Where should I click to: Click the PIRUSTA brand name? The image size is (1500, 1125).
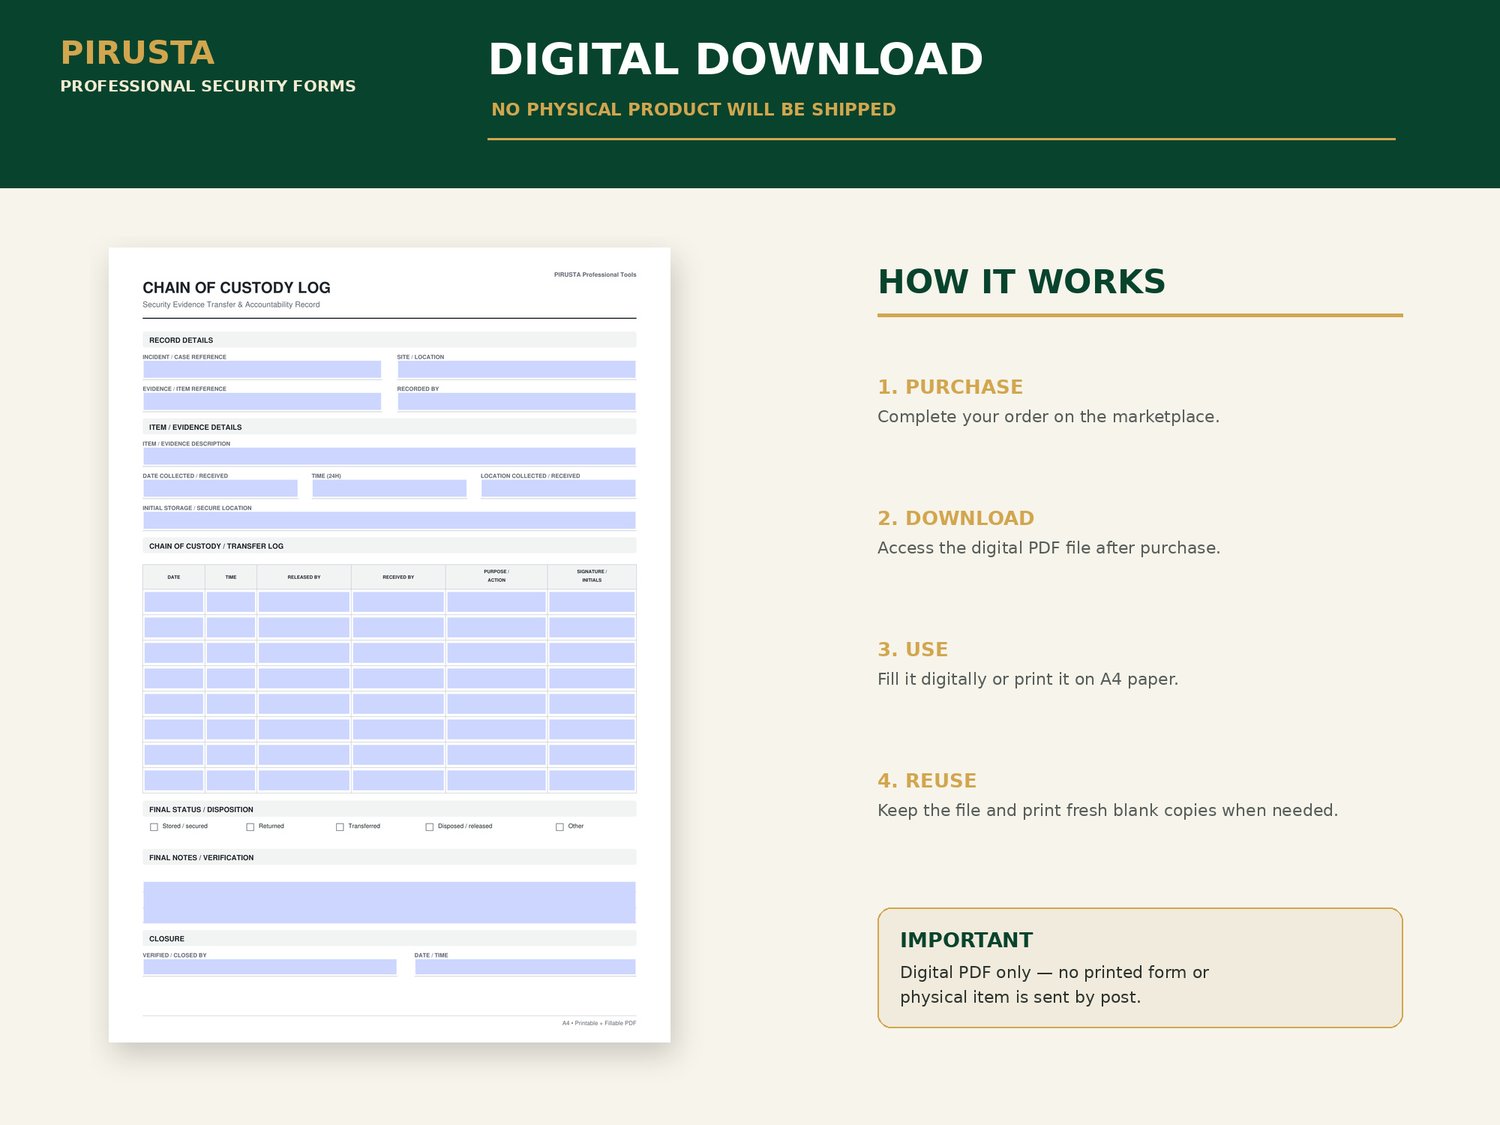pos(137,53)
